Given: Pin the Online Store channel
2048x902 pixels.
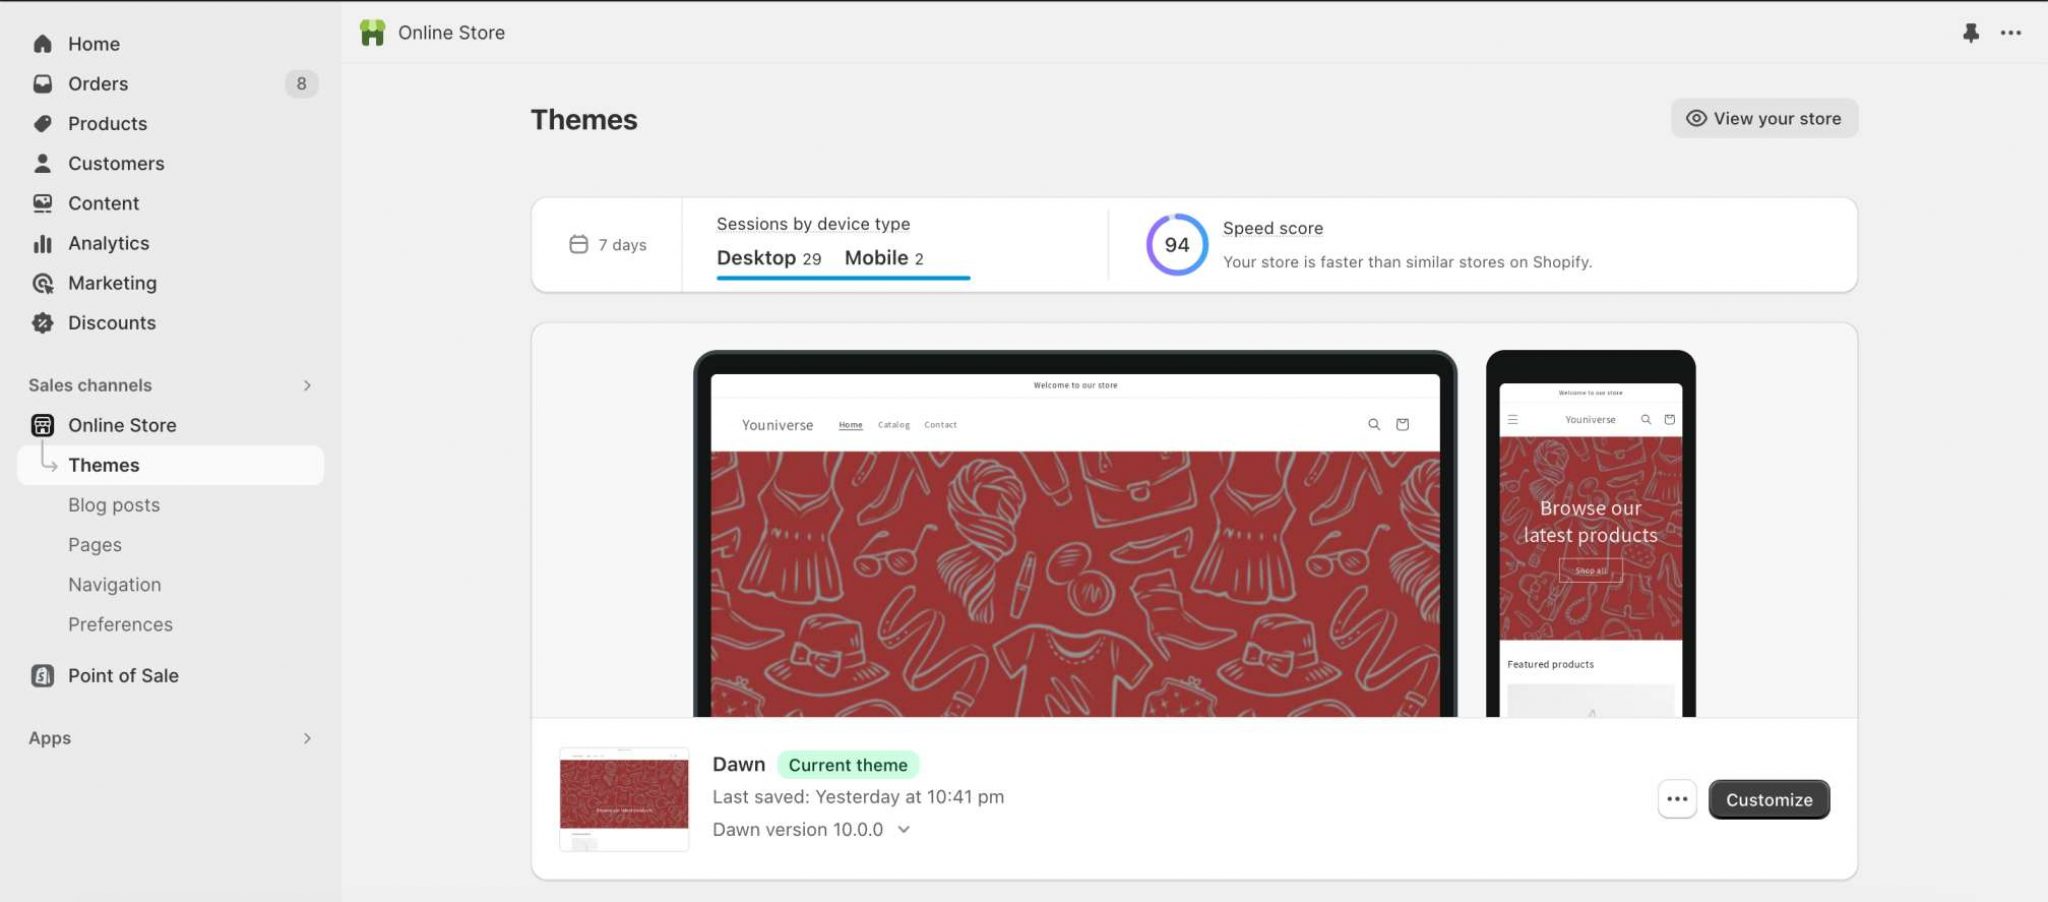Looking at the screenshot, I should [1970, 33].
